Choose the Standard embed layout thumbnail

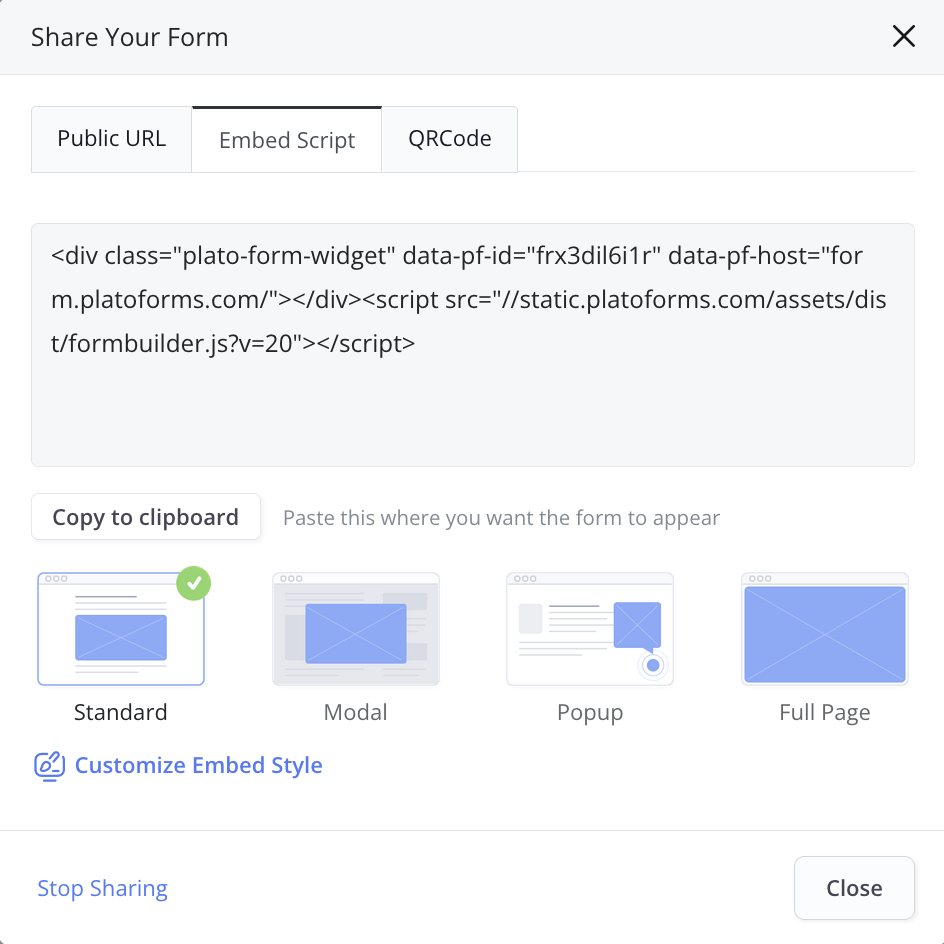pos(121,630)
